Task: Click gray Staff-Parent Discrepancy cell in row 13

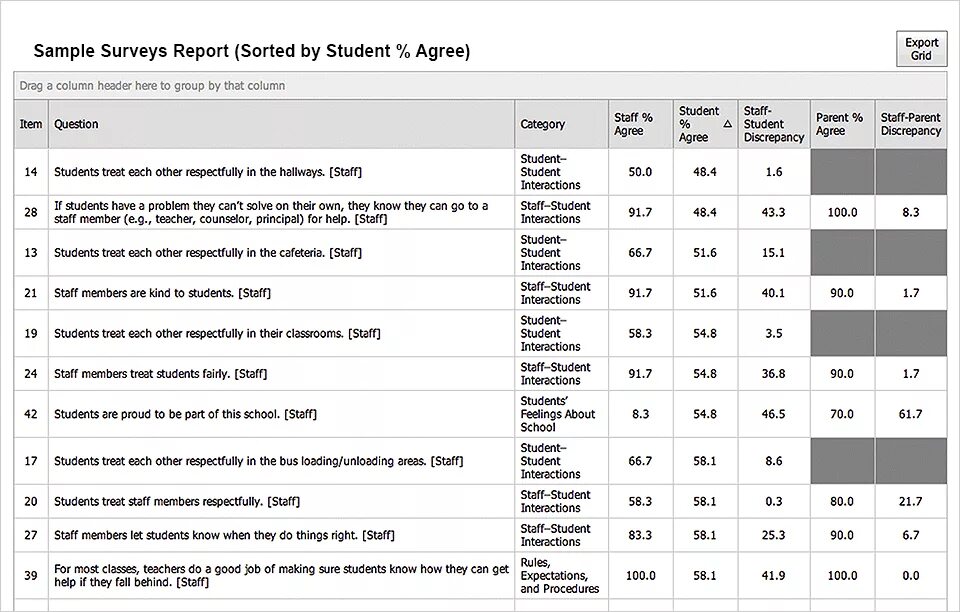Action: 910,253
